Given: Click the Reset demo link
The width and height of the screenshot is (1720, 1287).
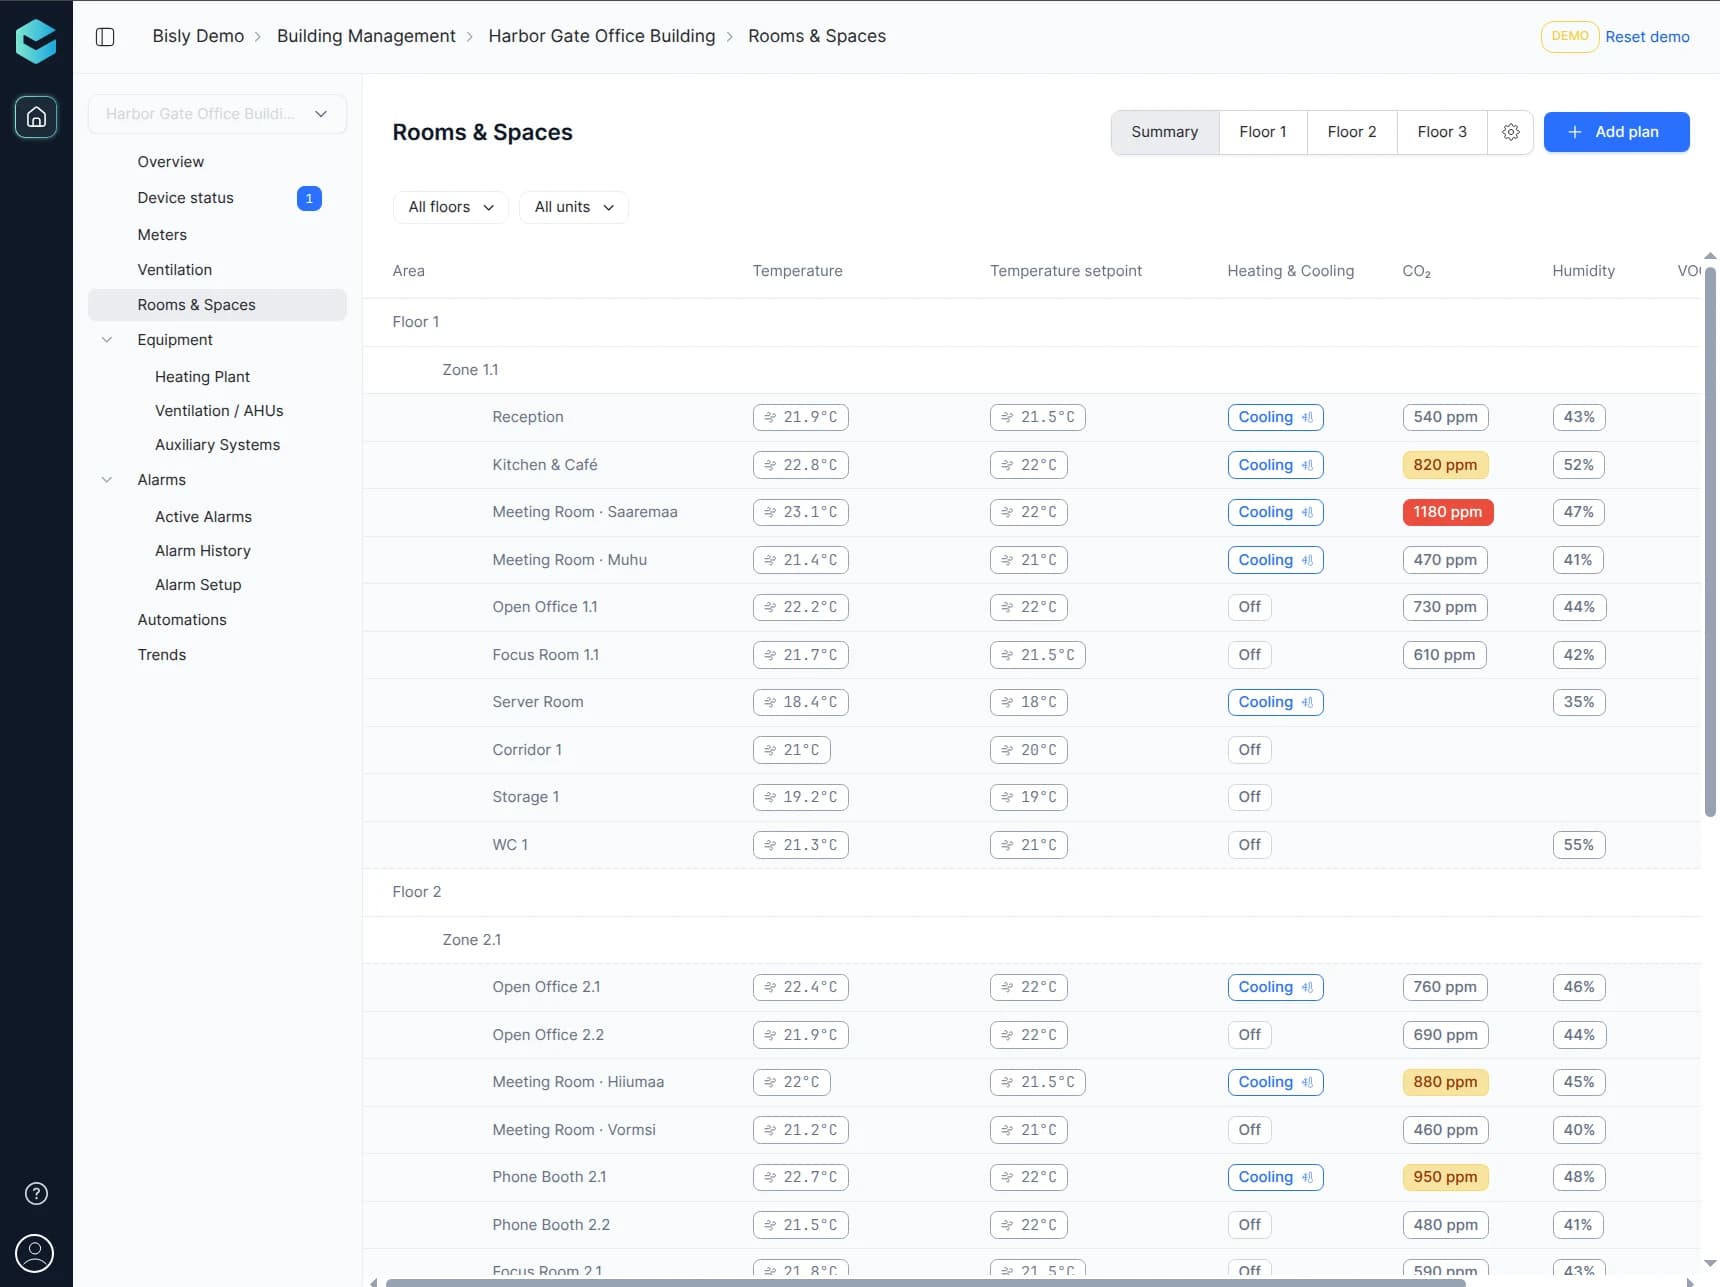Looking at the screenshot, I should pos(1647,37).
